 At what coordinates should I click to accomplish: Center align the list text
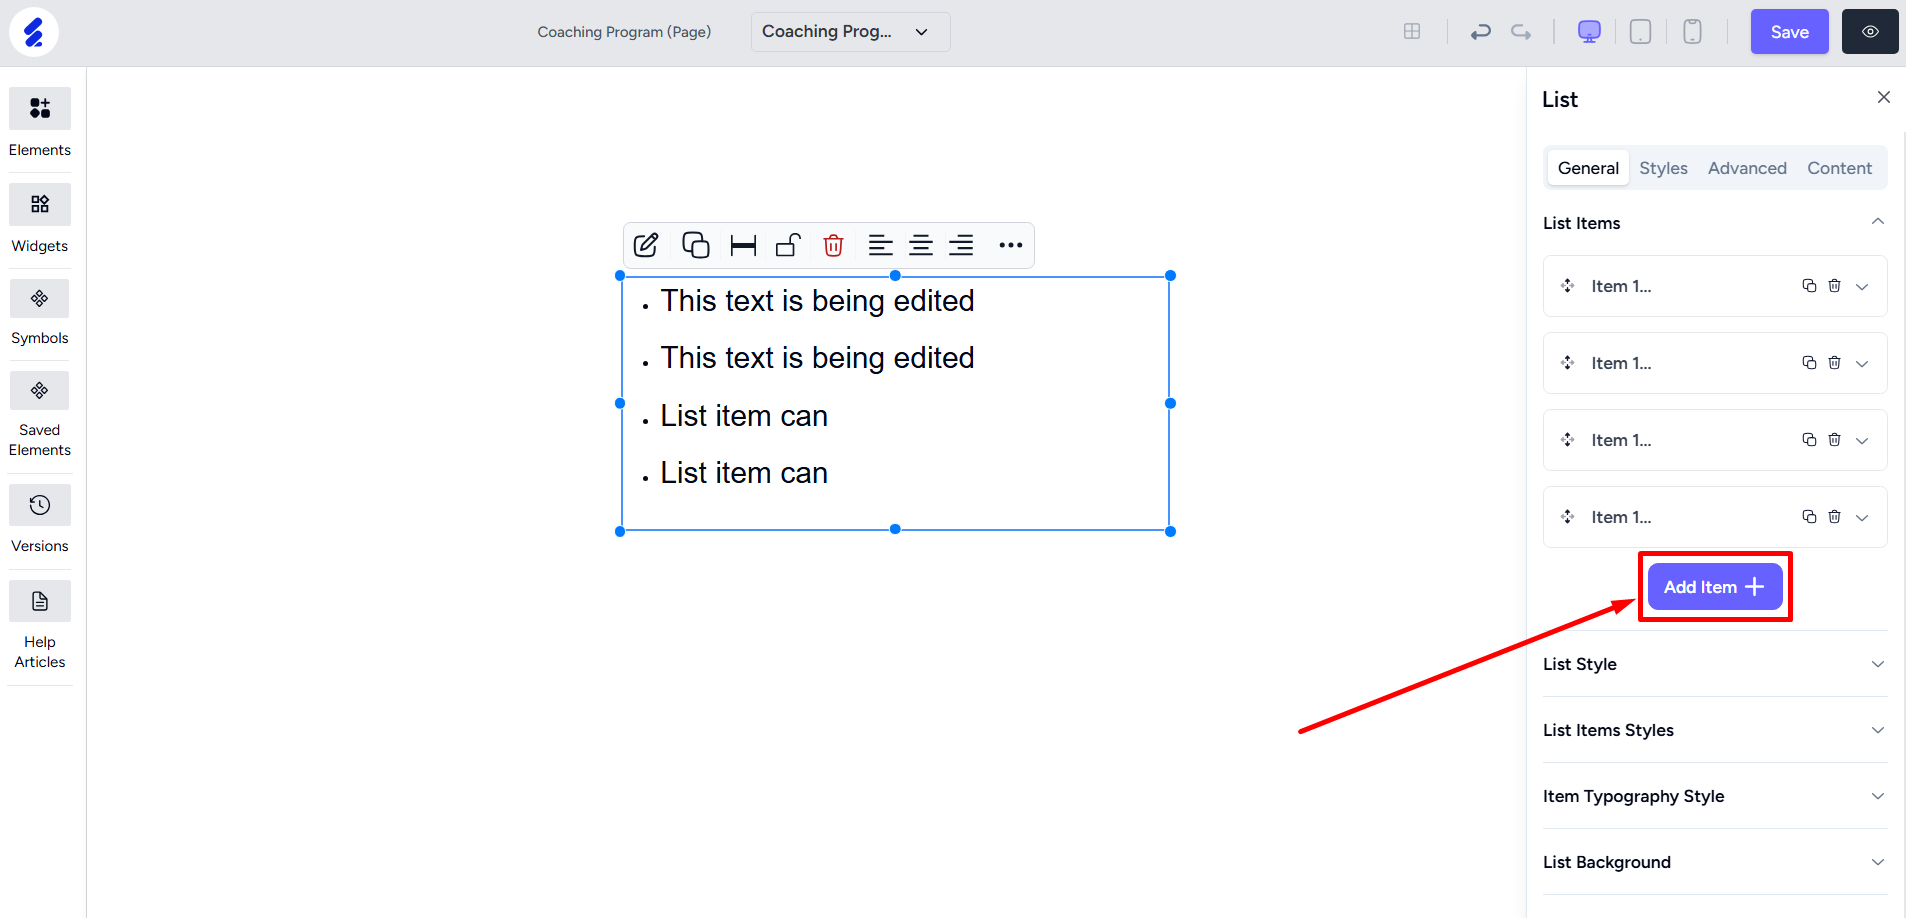tap(921, 245)
